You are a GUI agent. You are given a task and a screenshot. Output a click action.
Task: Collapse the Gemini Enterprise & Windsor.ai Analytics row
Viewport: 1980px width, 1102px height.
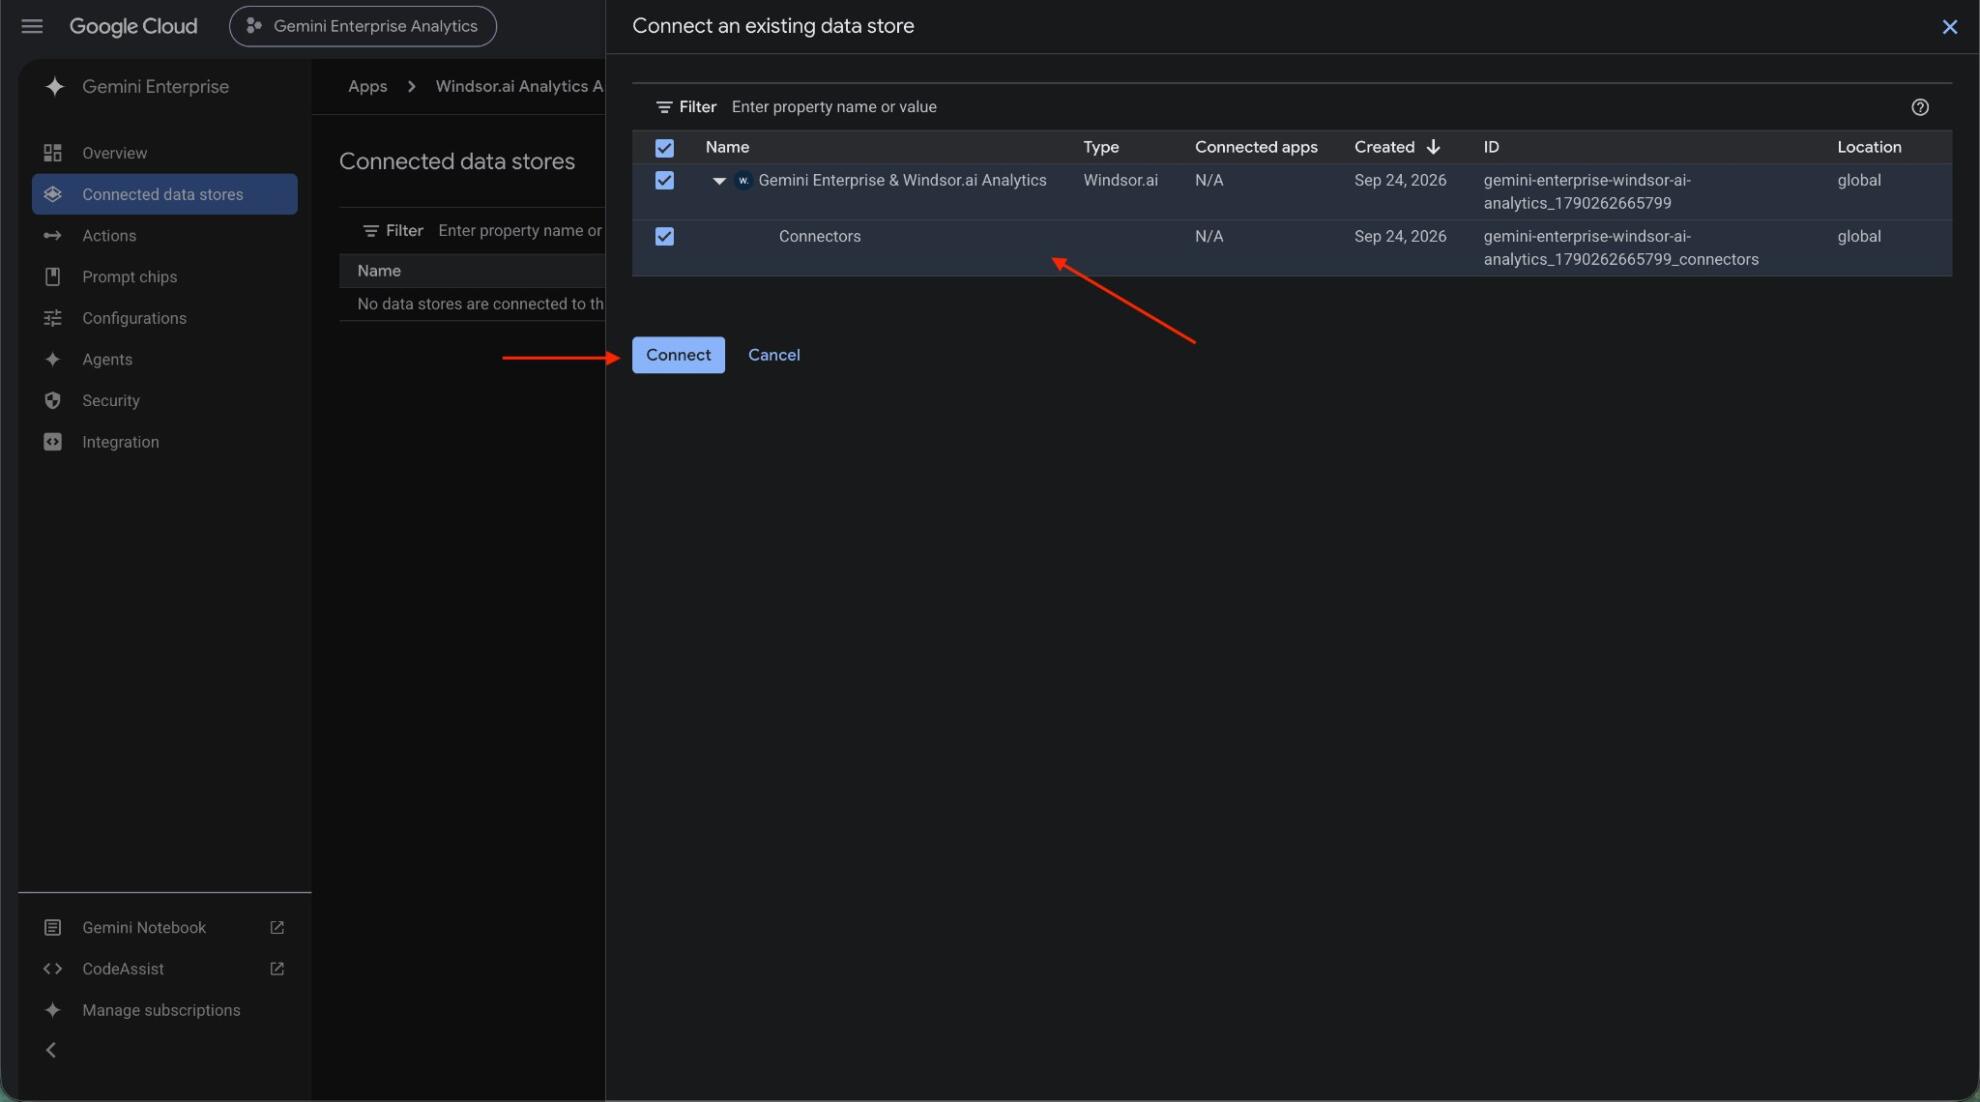[x=719, y=181]
